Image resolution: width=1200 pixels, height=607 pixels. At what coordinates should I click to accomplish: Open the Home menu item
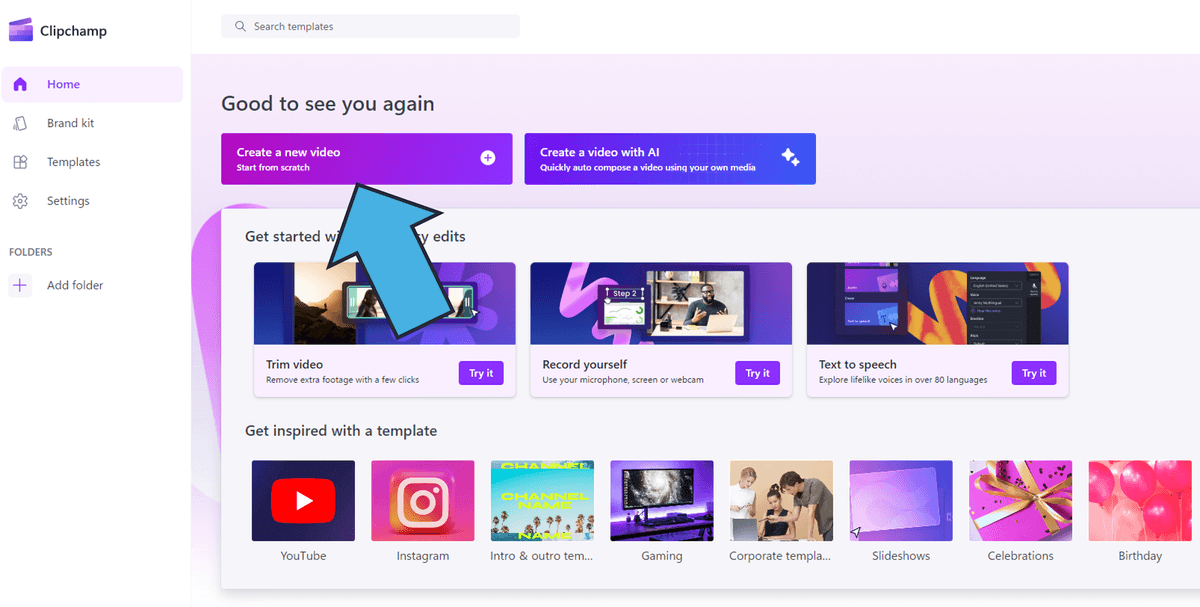(x=92, y=85)
